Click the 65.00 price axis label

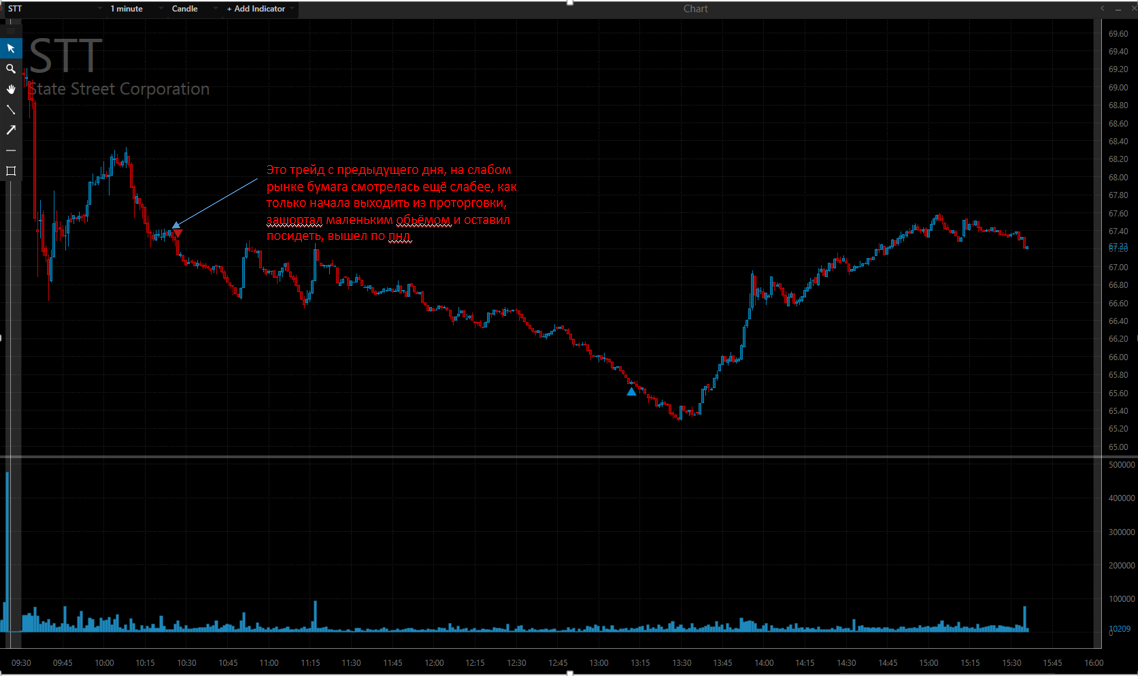click(1118, 447)
